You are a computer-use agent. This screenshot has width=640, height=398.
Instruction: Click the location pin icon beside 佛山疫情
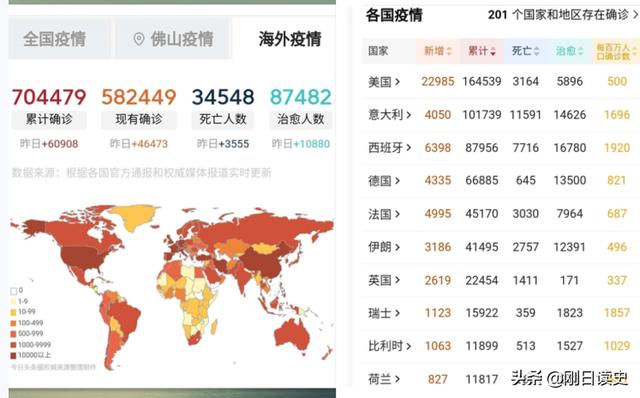click(x=139, y=39)
